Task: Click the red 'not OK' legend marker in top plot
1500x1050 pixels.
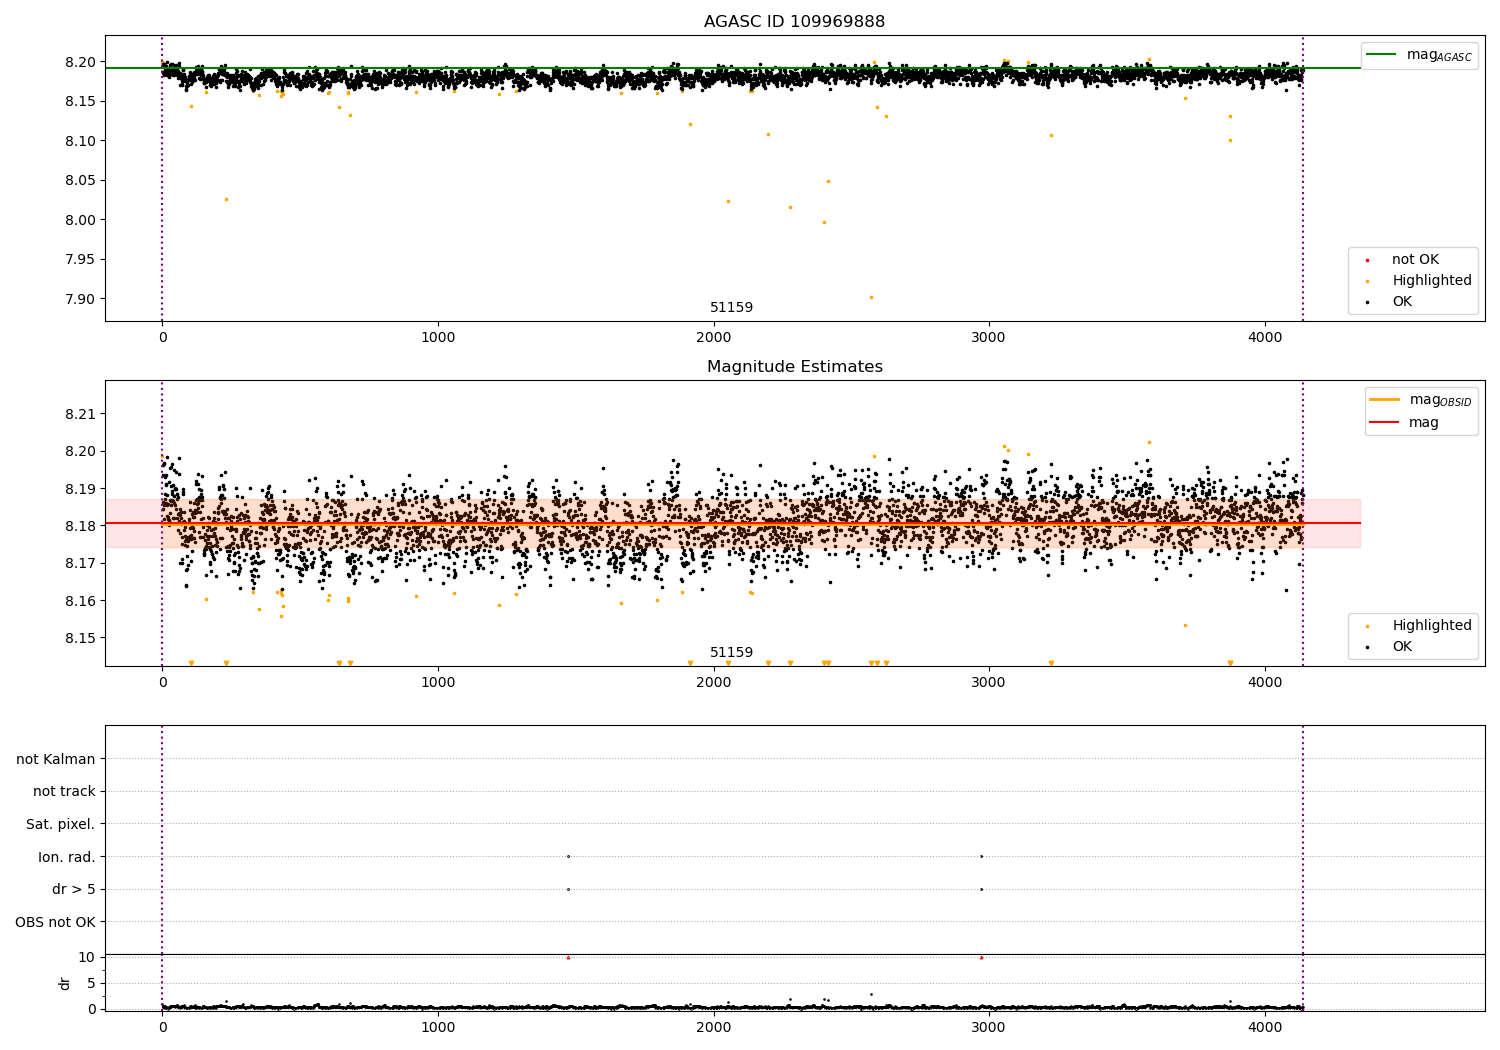Action: coord(1368,261)
